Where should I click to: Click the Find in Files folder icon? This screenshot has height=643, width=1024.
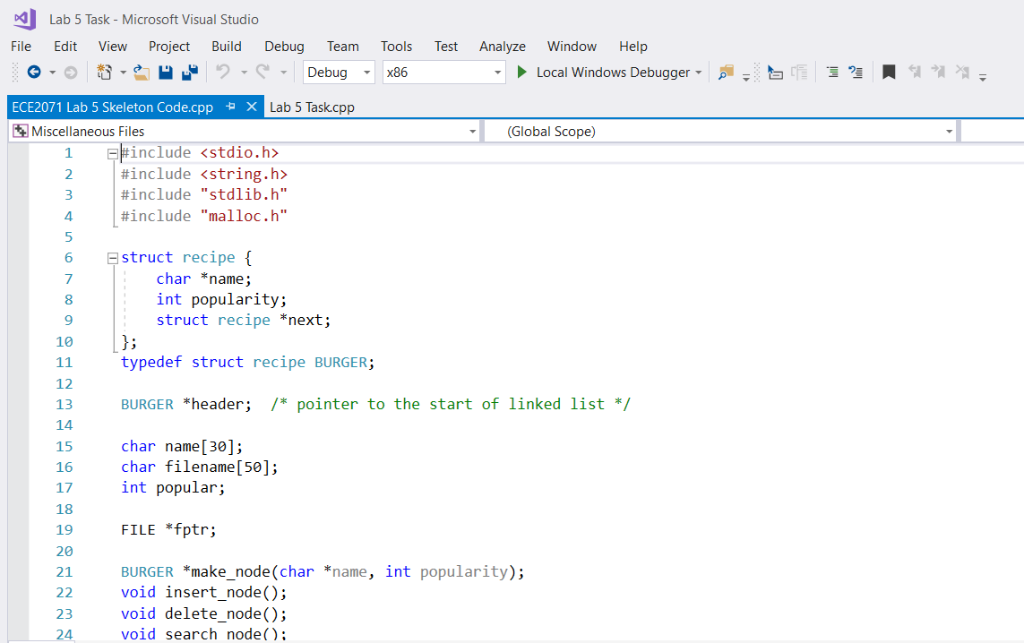coord(726,72)
